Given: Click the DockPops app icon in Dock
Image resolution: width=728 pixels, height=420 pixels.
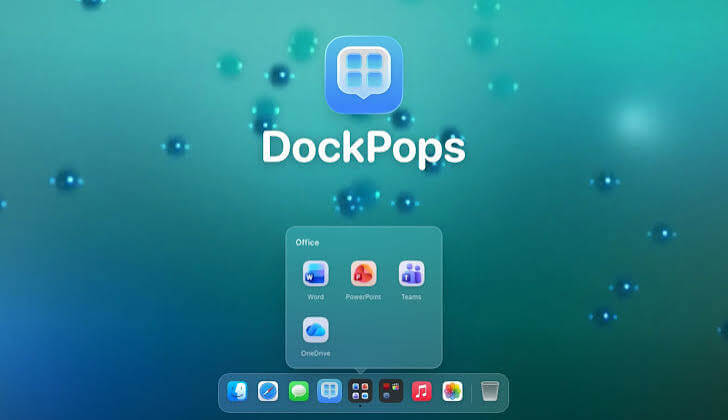Looking at the screenshot, I should coord(329,391).
